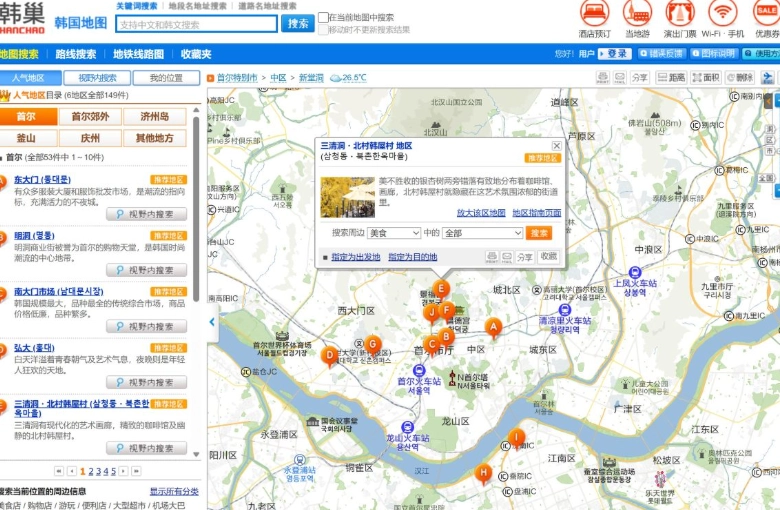Click the 删除 delete measurements tool
The height and width of the screenshot is (510, 780).
point(740,78)
